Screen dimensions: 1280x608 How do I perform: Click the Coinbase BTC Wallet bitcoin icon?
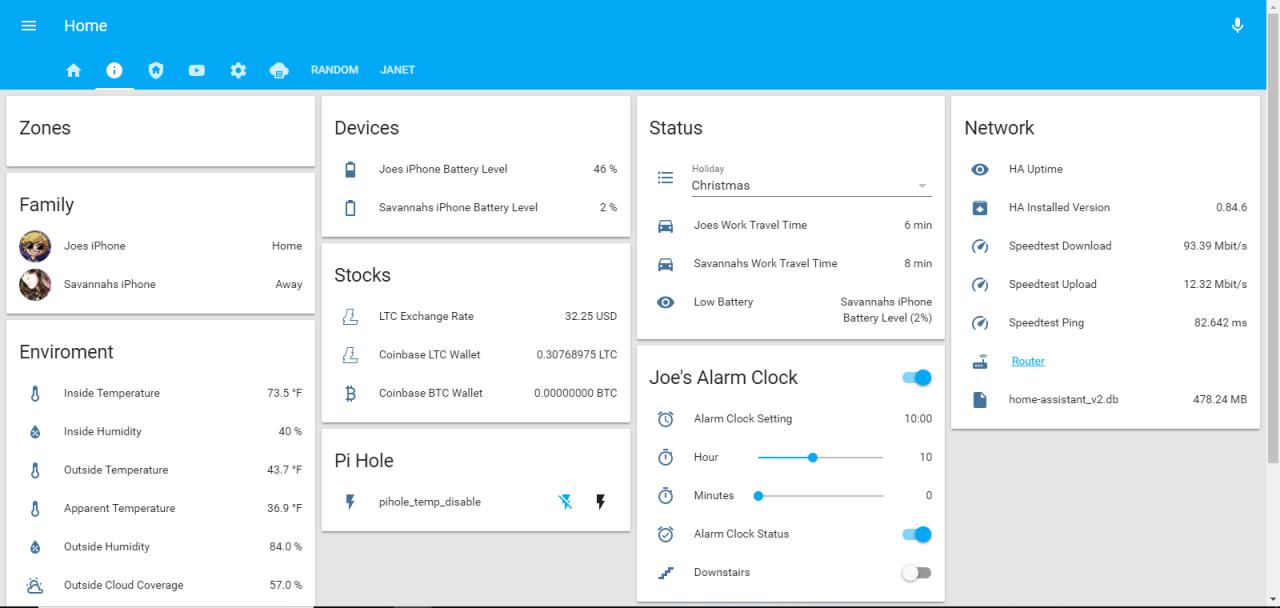pyautogui.click(x=350, y=393)
